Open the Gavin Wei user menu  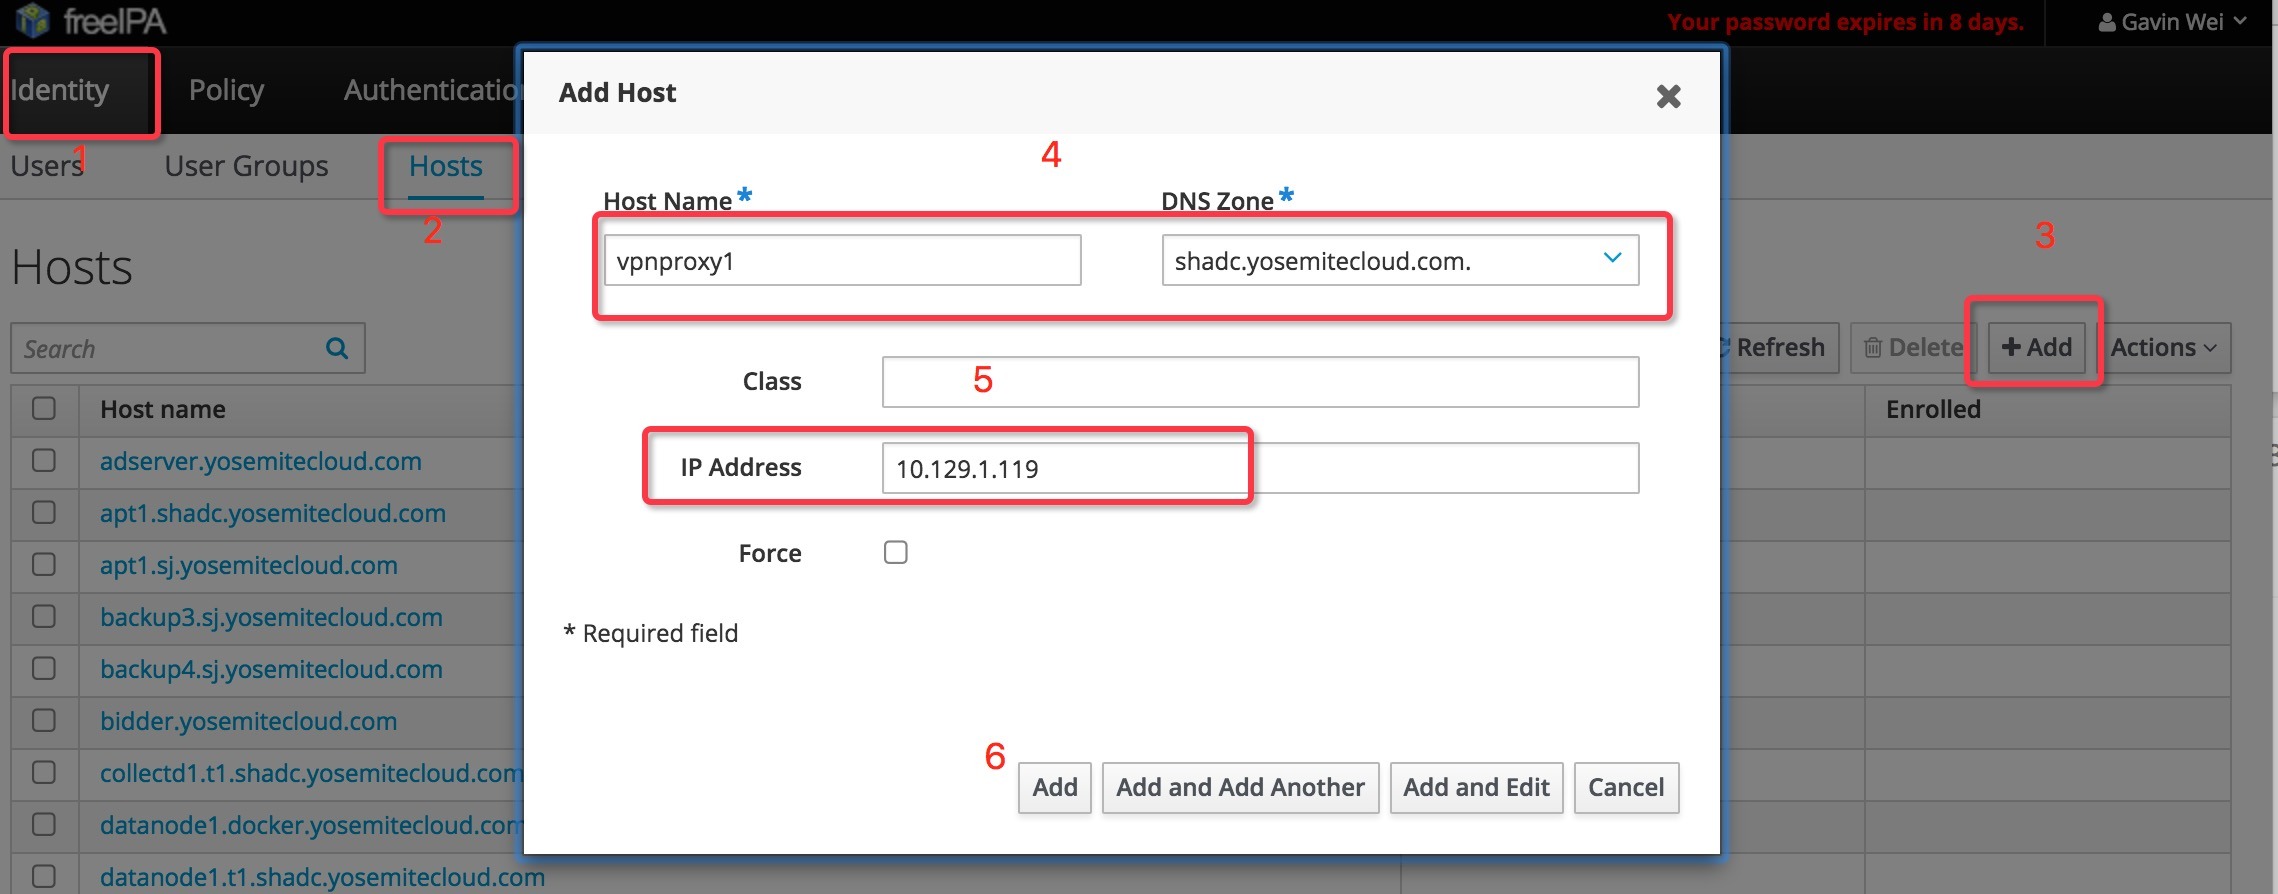click(x=2172, y=22)
